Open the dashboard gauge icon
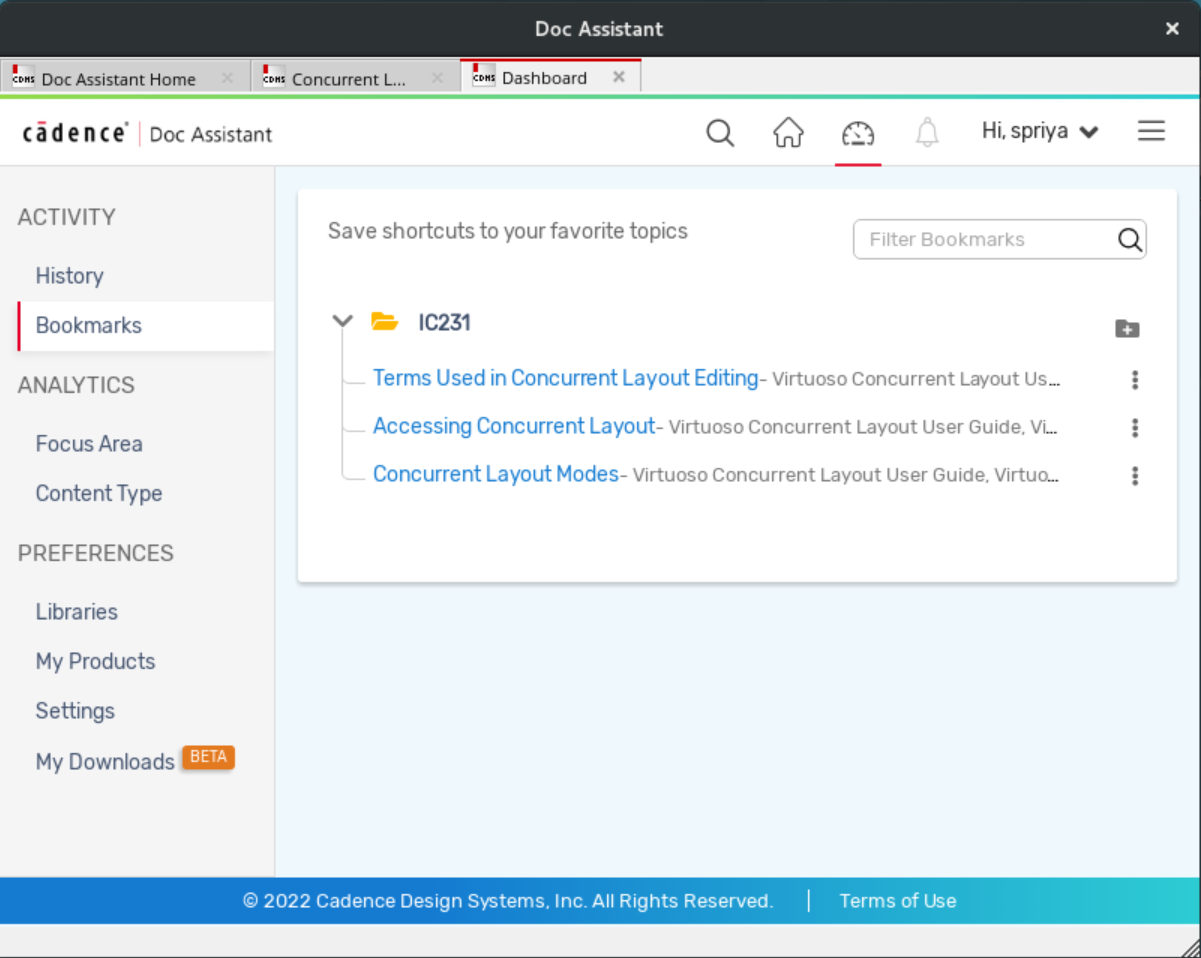1201x958 pixels. [x=858, y=132]
